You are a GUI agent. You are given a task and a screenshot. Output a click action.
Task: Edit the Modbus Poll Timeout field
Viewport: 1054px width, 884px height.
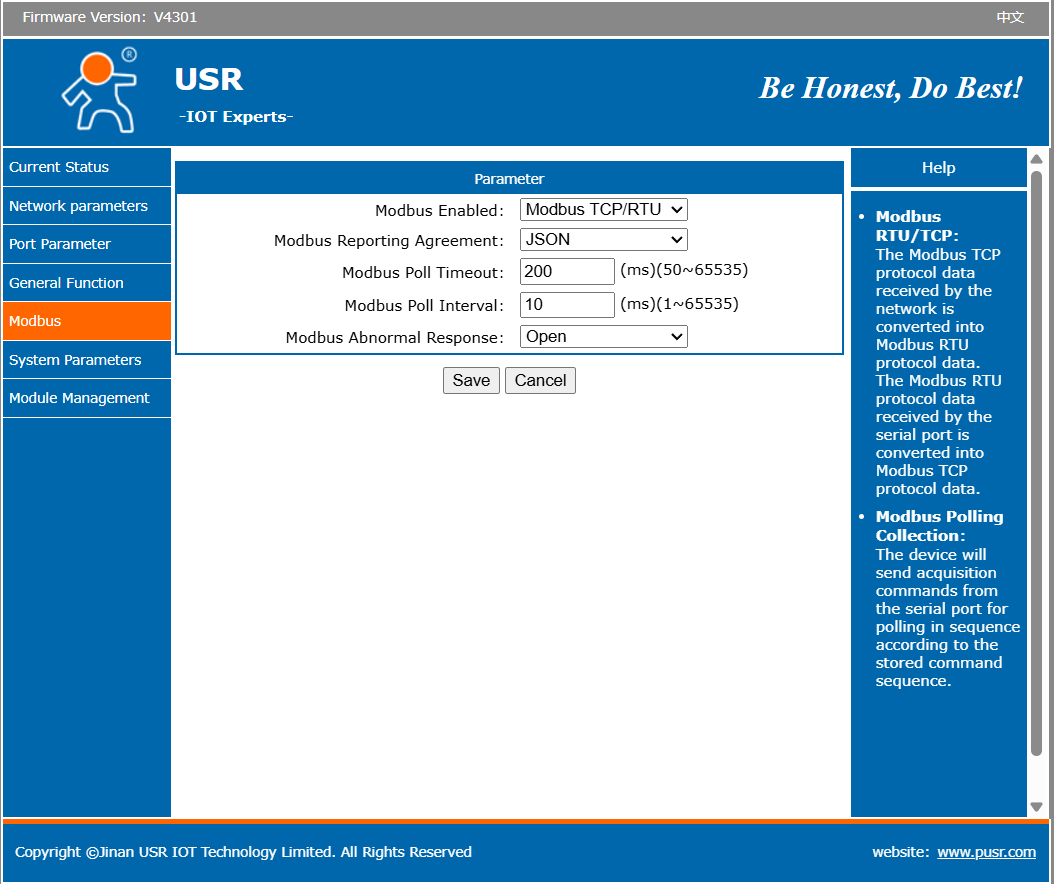(567, 271)
